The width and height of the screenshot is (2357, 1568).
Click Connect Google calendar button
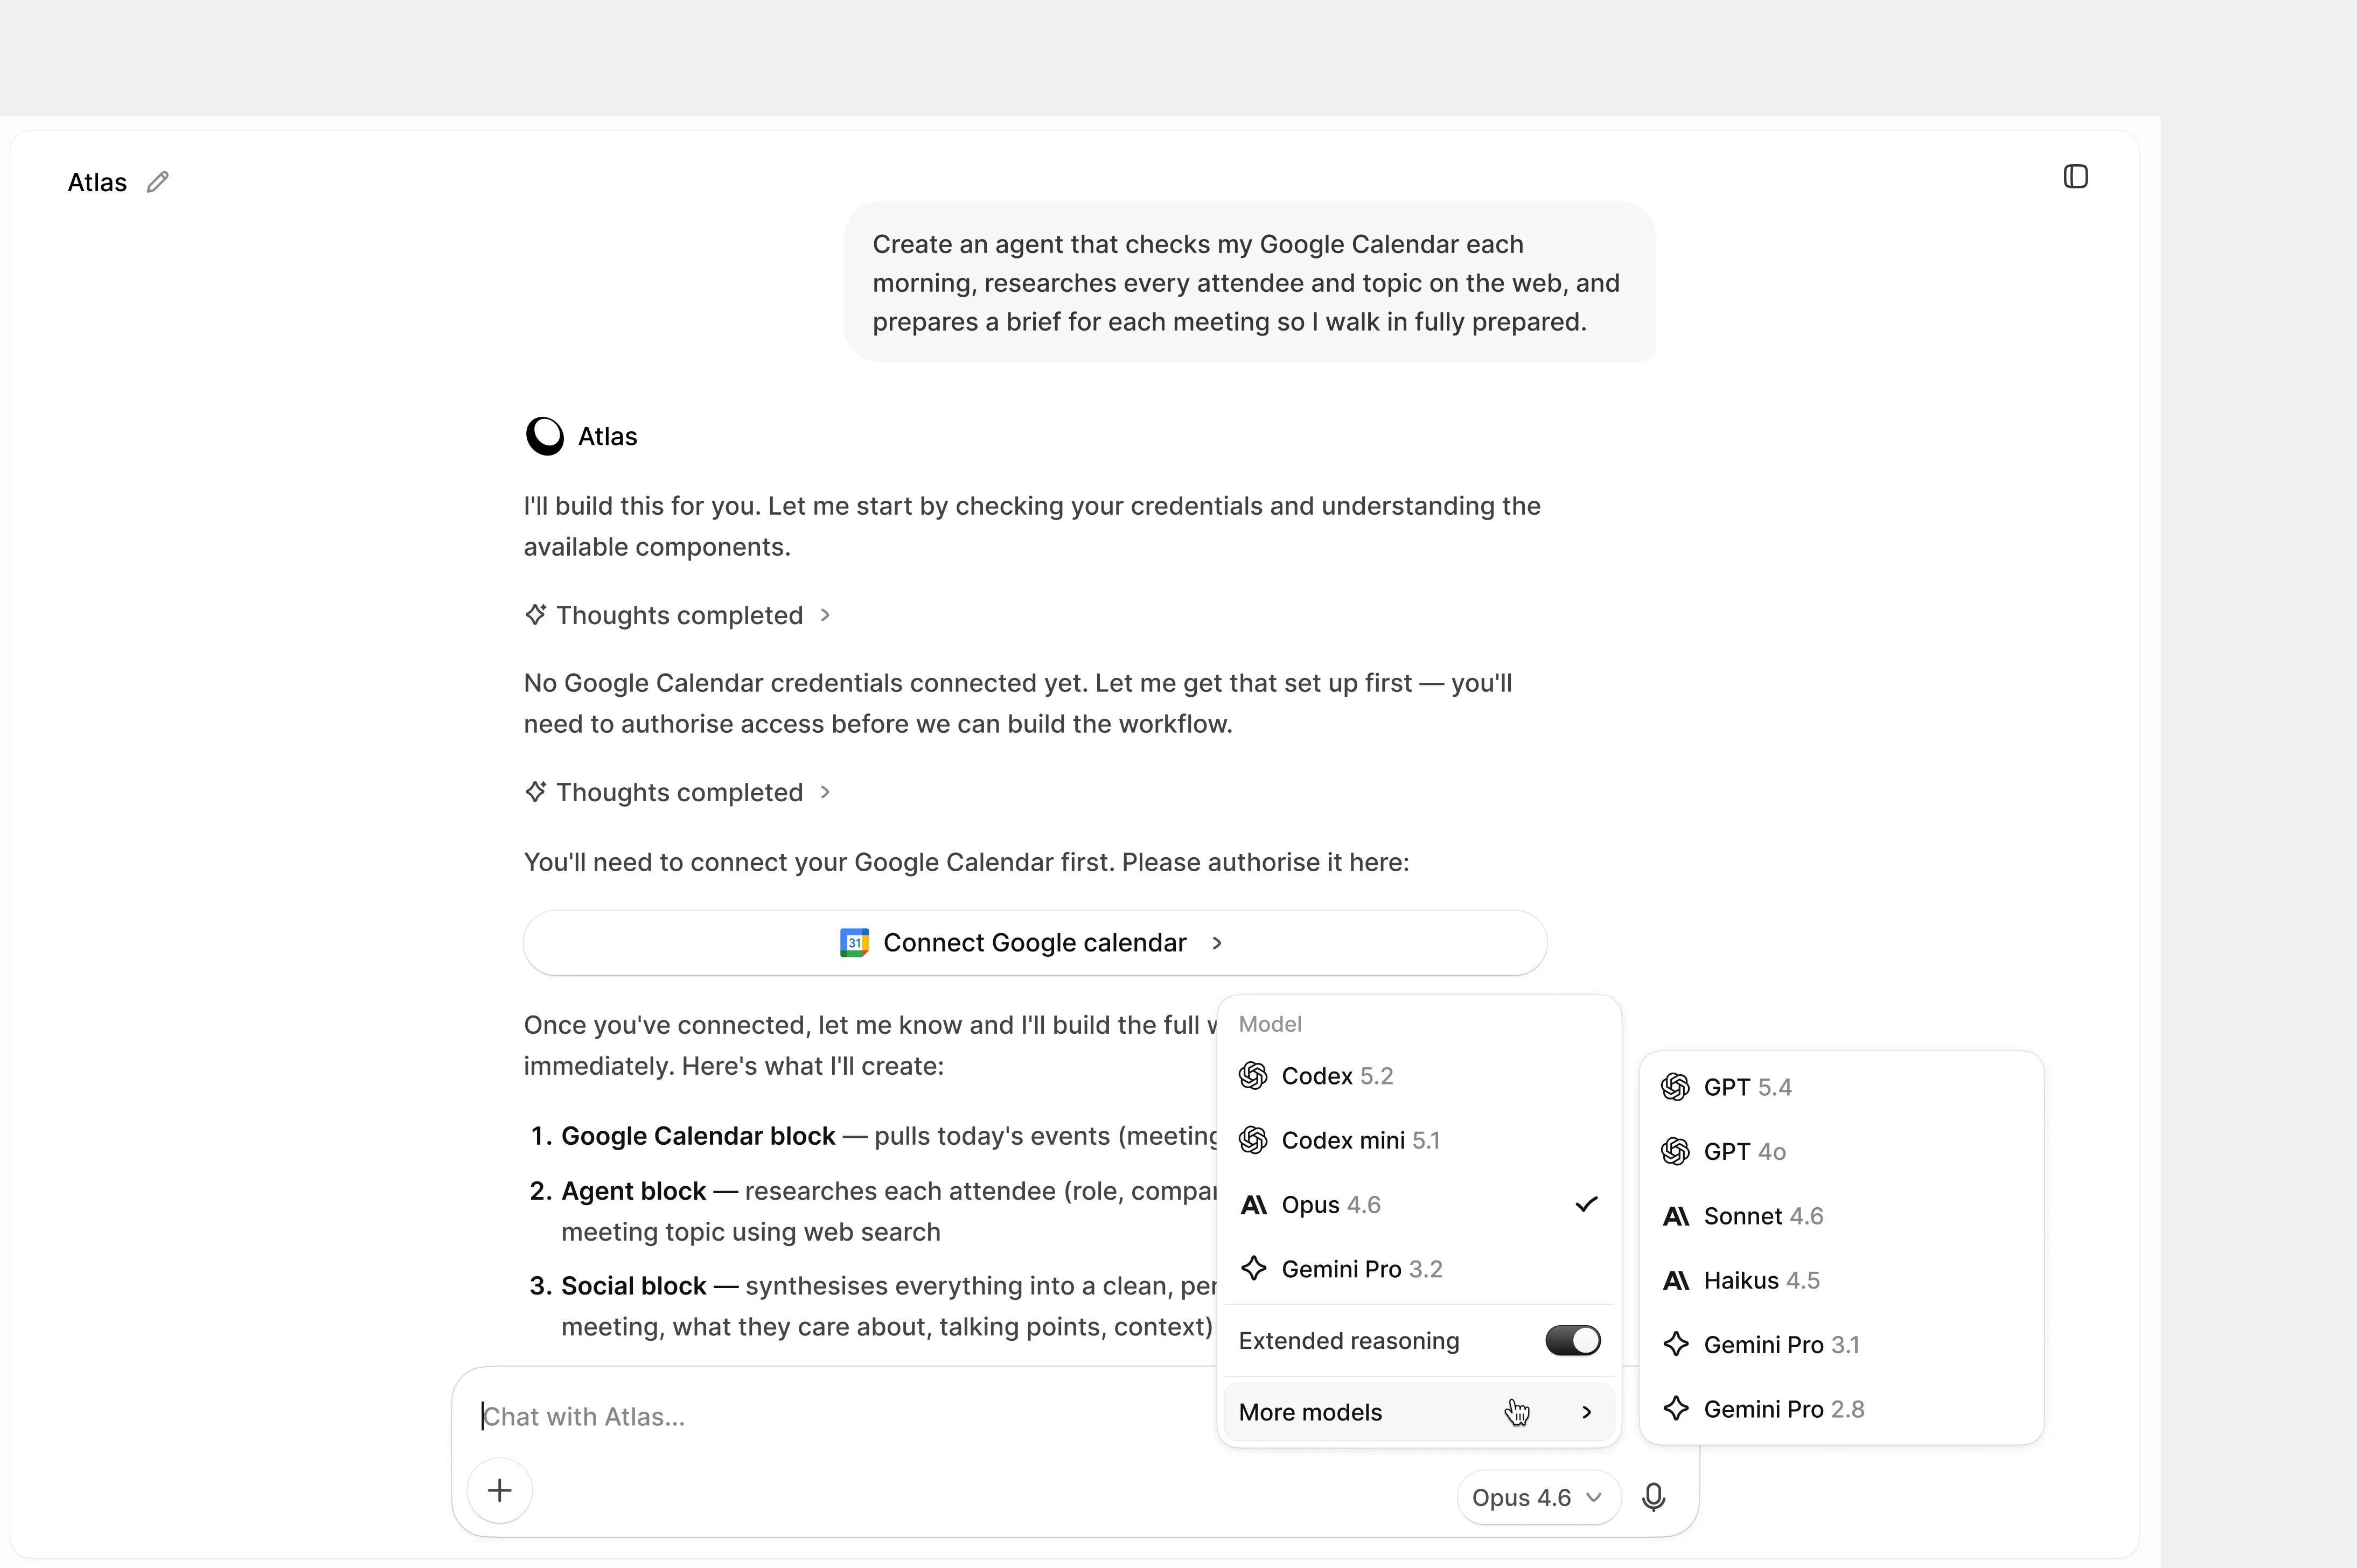click(x=1035, y=943)
